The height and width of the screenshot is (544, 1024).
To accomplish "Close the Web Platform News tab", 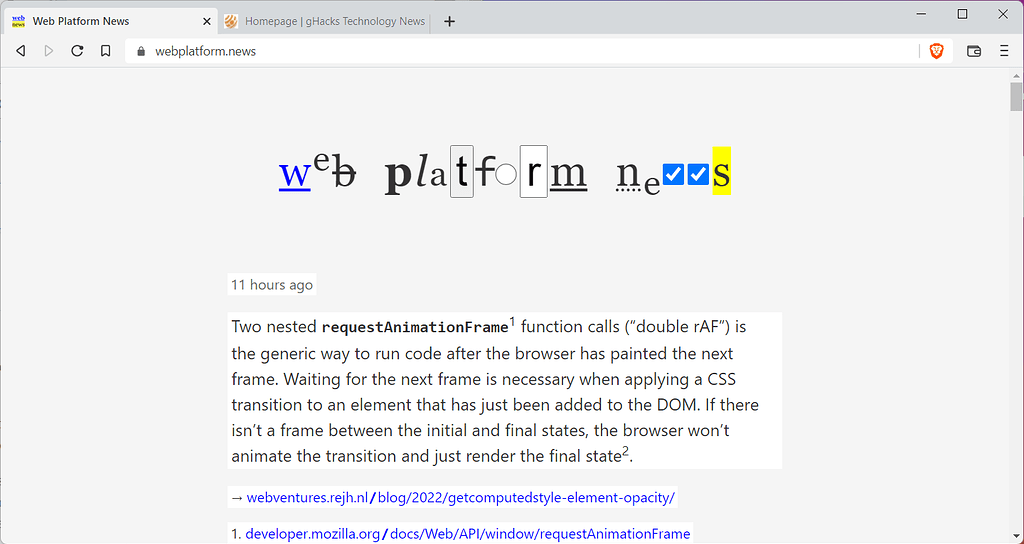I will pyautogui.click(x=207, y=22).
